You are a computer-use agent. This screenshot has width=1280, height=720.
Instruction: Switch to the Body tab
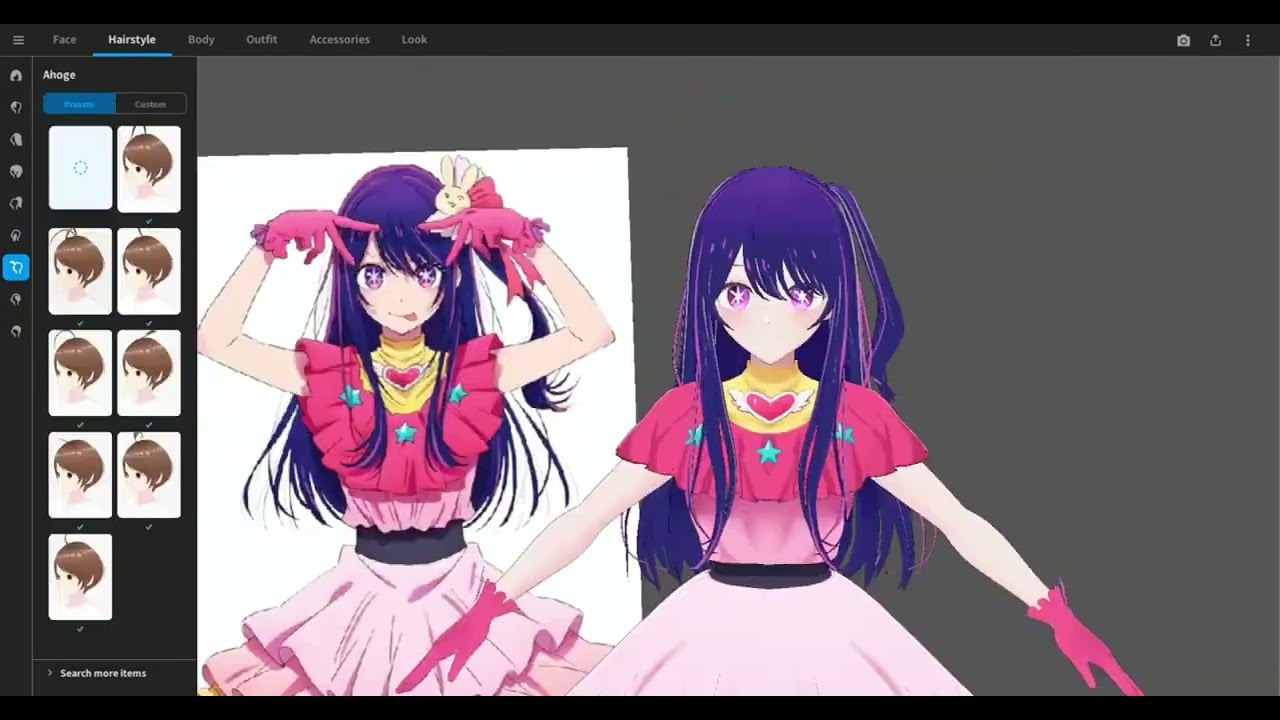tap(201, 39)
